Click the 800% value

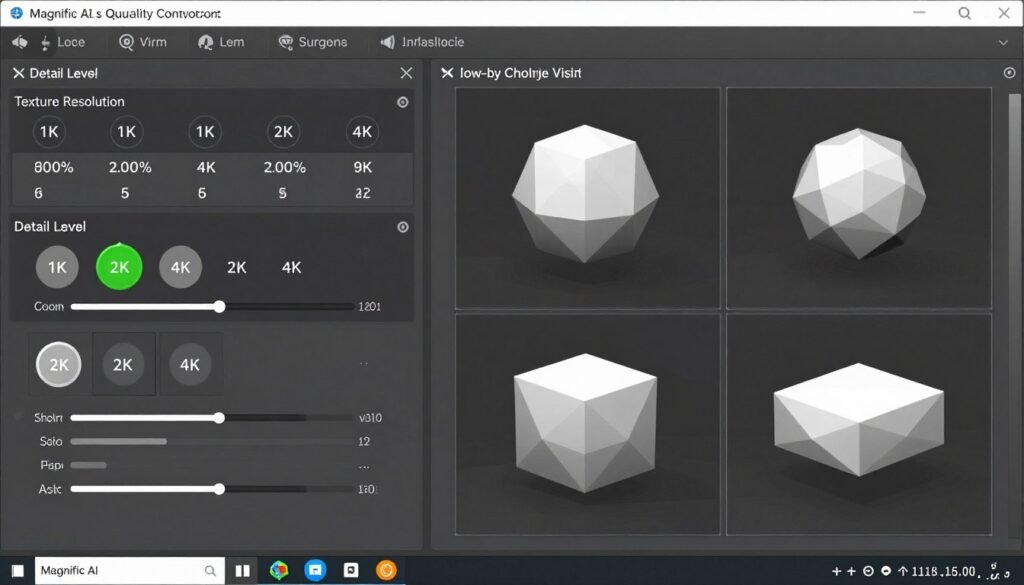[x=54, y=168]
